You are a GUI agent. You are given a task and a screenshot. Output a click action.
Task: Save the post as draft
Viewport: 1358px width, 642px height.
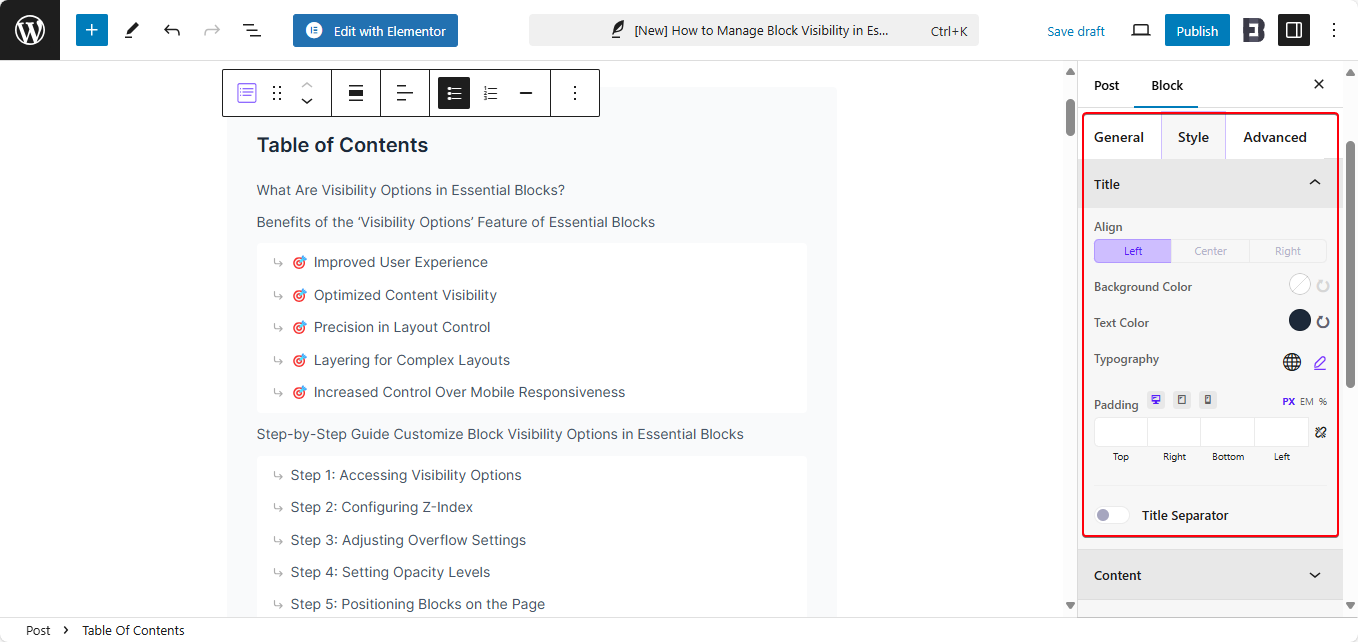pos(1075,31)
